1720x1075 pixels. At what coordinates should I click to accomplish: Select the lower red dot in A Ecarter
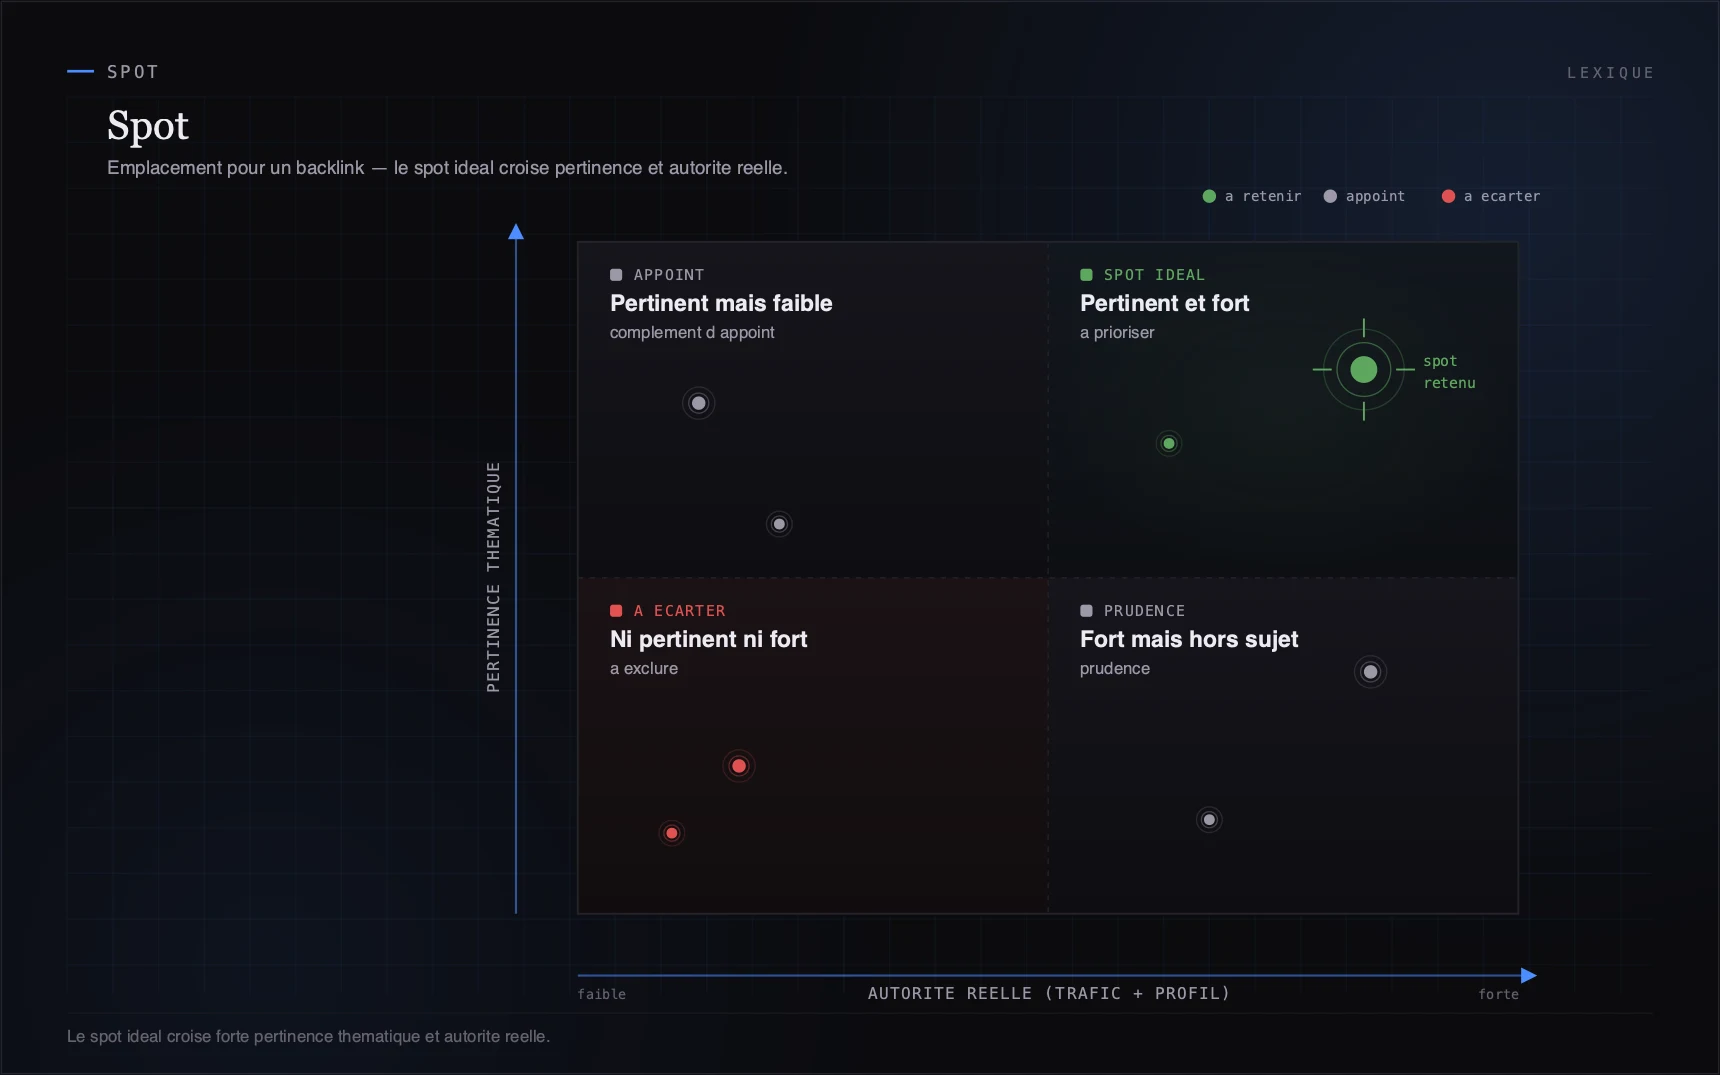pos(672,833)
